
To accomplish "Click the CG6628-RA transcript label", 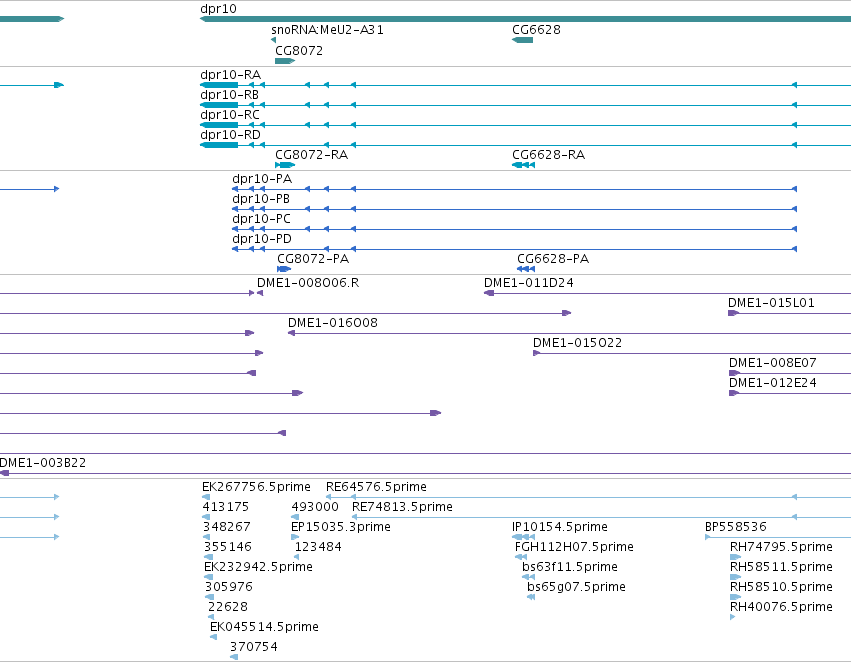I will point(549,155).
